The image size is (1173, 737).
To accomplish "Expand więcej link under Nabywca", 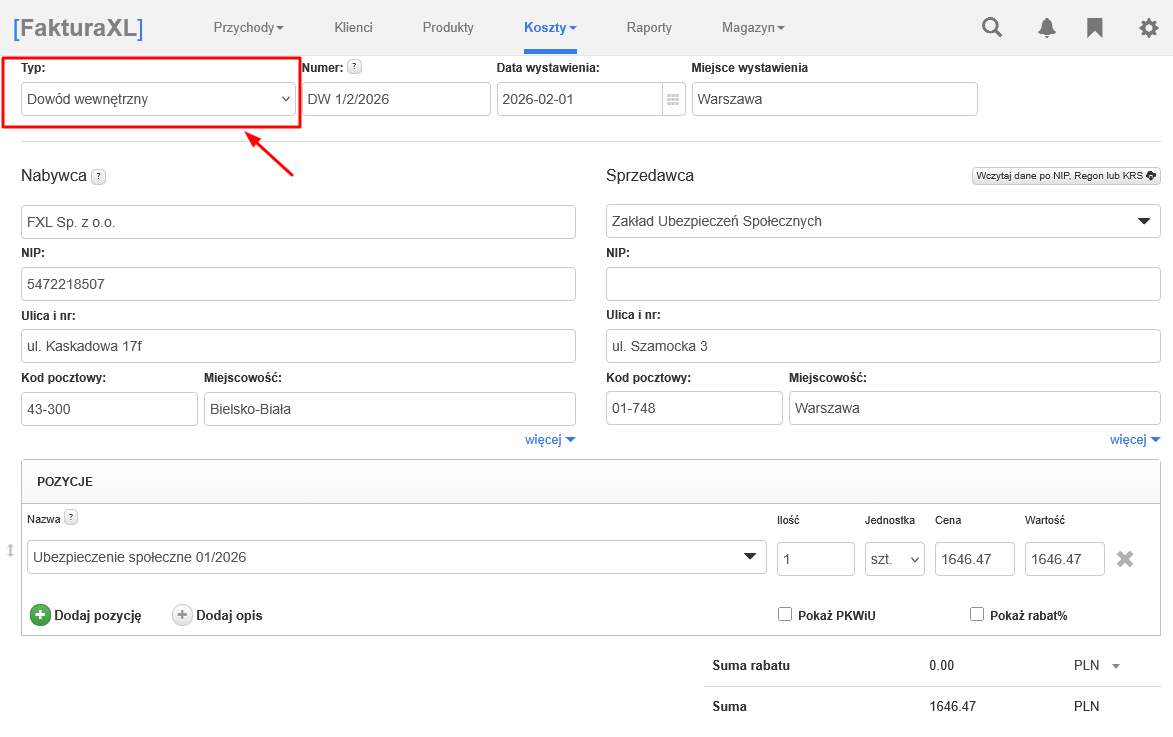I will coord(549,439).
